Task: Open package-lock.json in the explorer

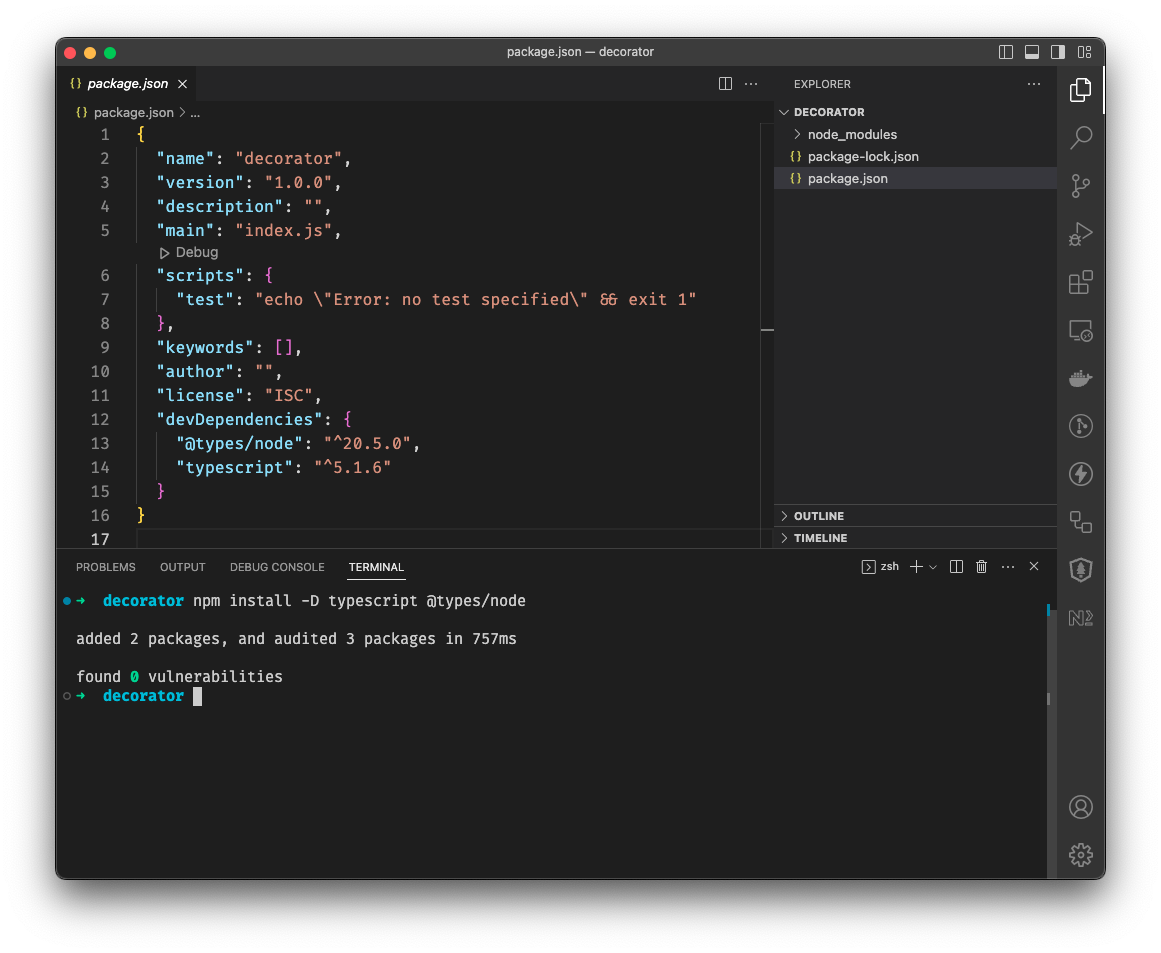Action: click(x=915, y=156)
